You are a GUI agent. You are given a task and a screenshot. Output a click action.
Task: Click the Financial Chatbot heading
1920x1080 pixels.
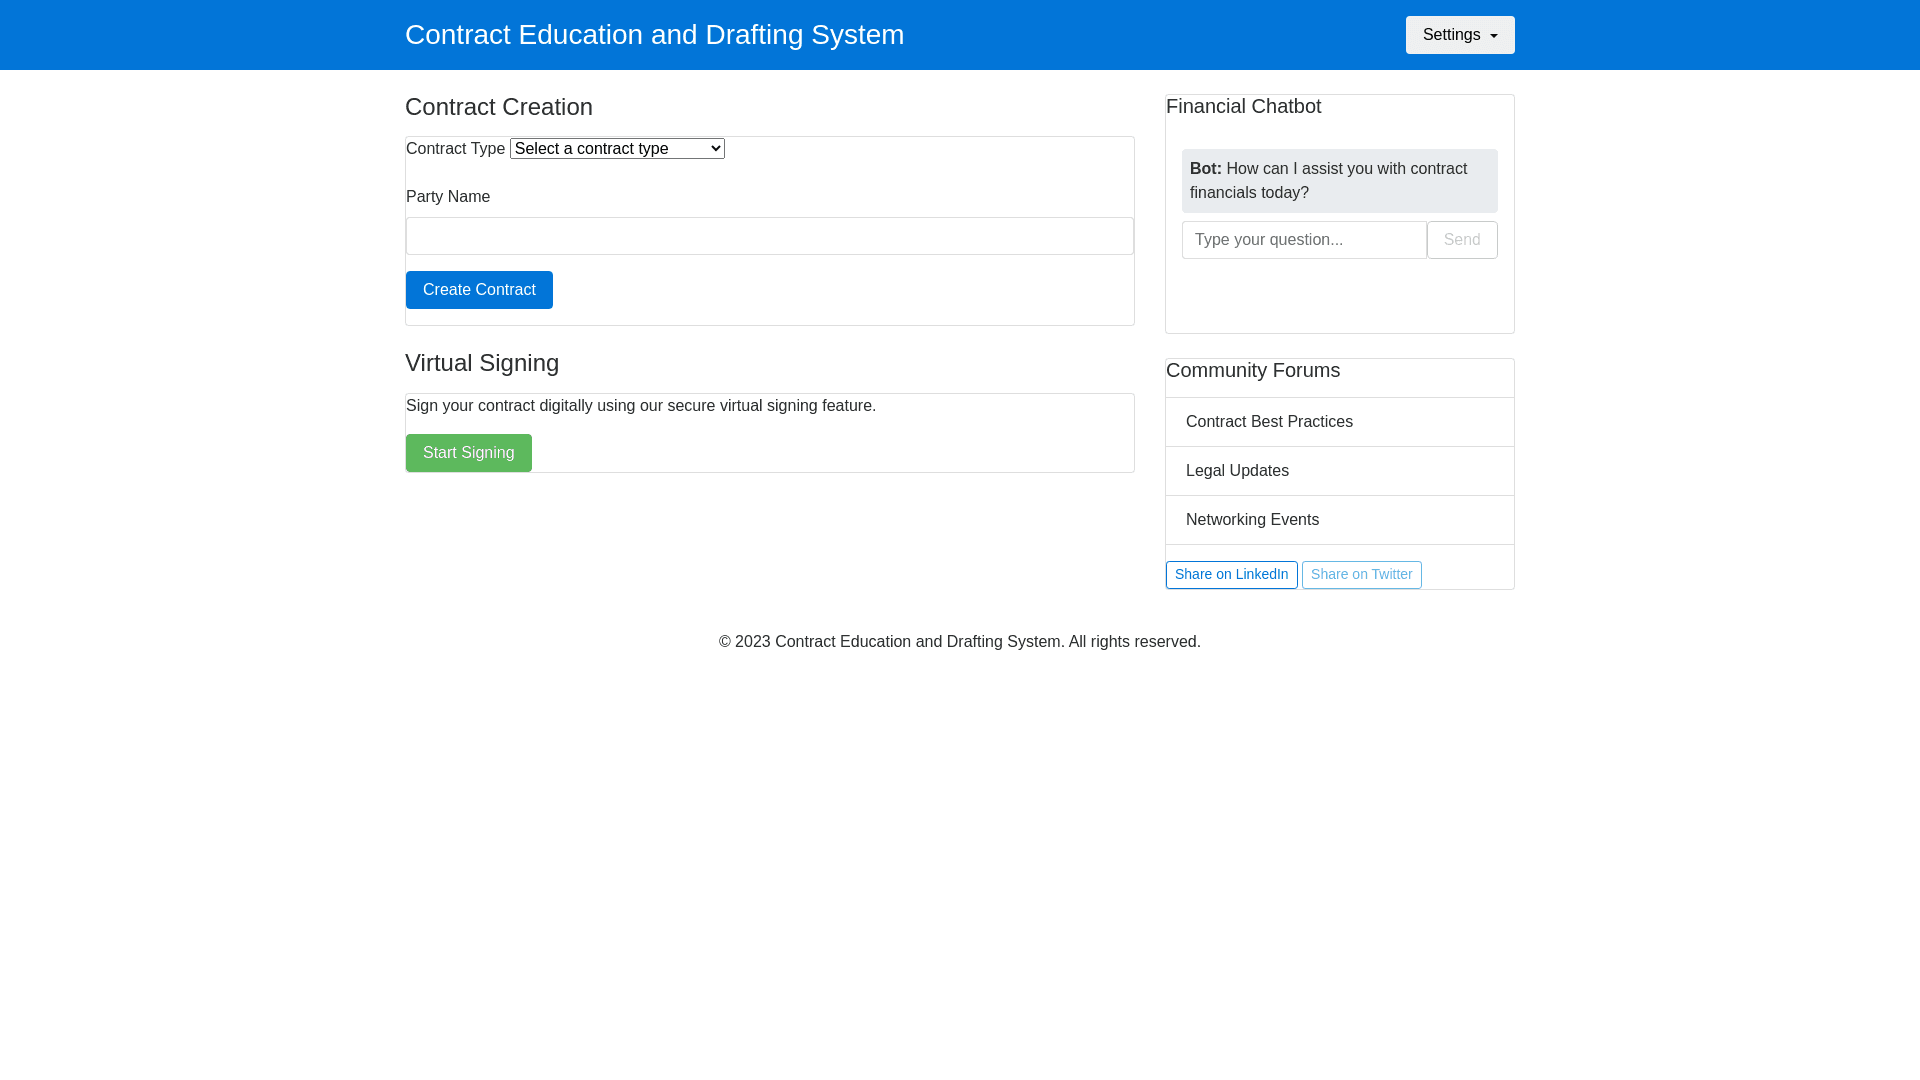(x=1243, y=106)
